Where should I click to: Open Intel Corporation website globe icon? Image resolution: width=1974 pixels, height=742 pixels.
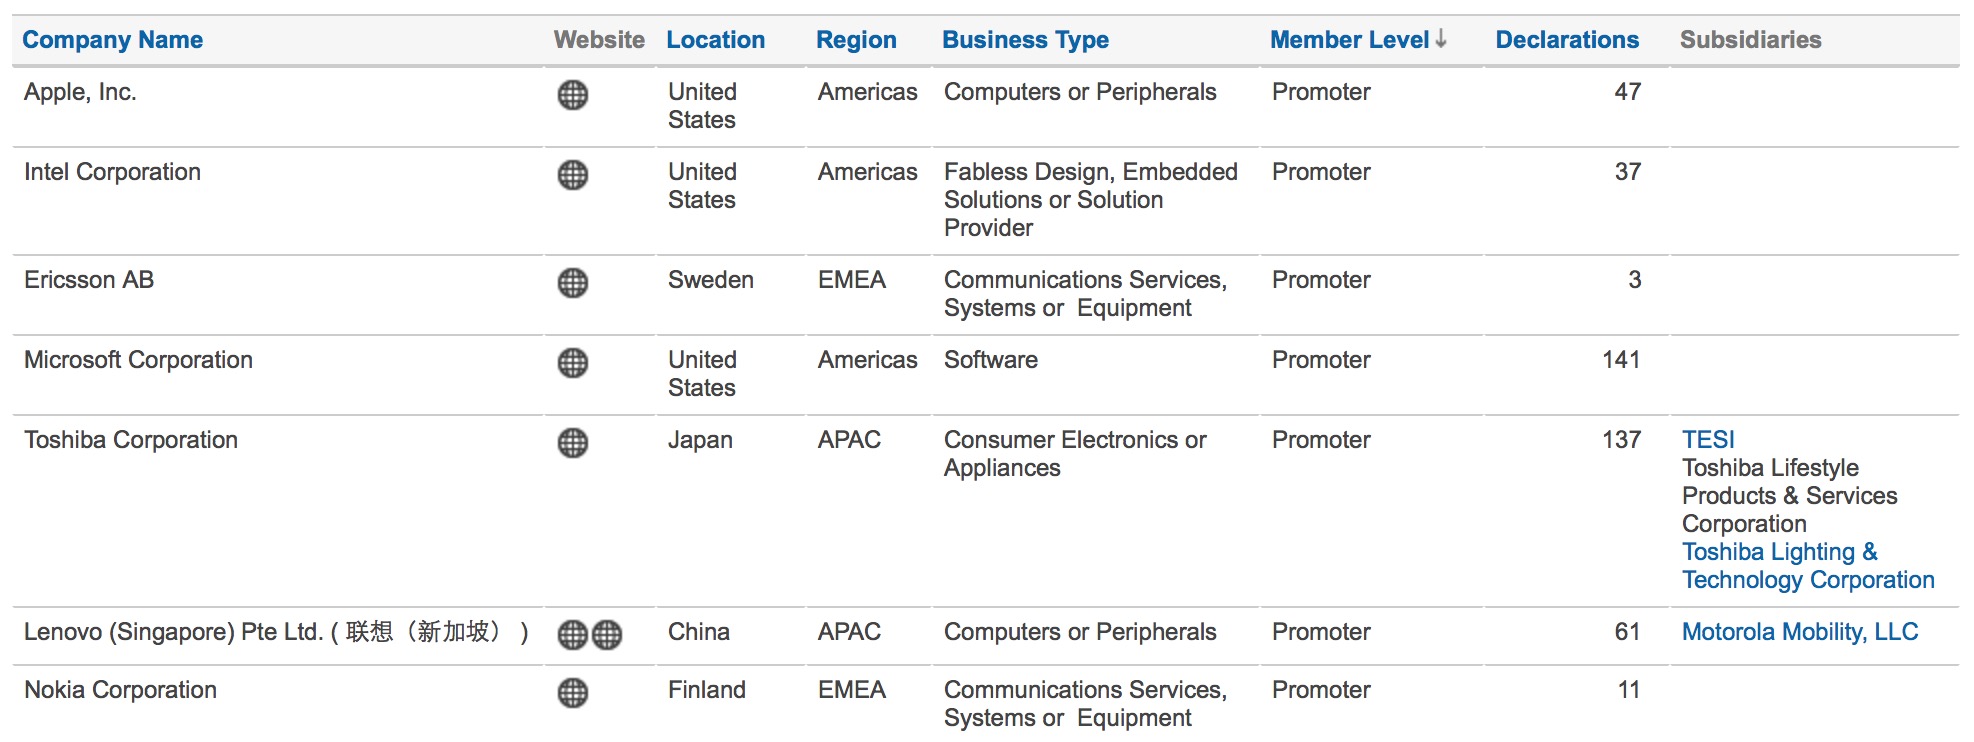573,175
